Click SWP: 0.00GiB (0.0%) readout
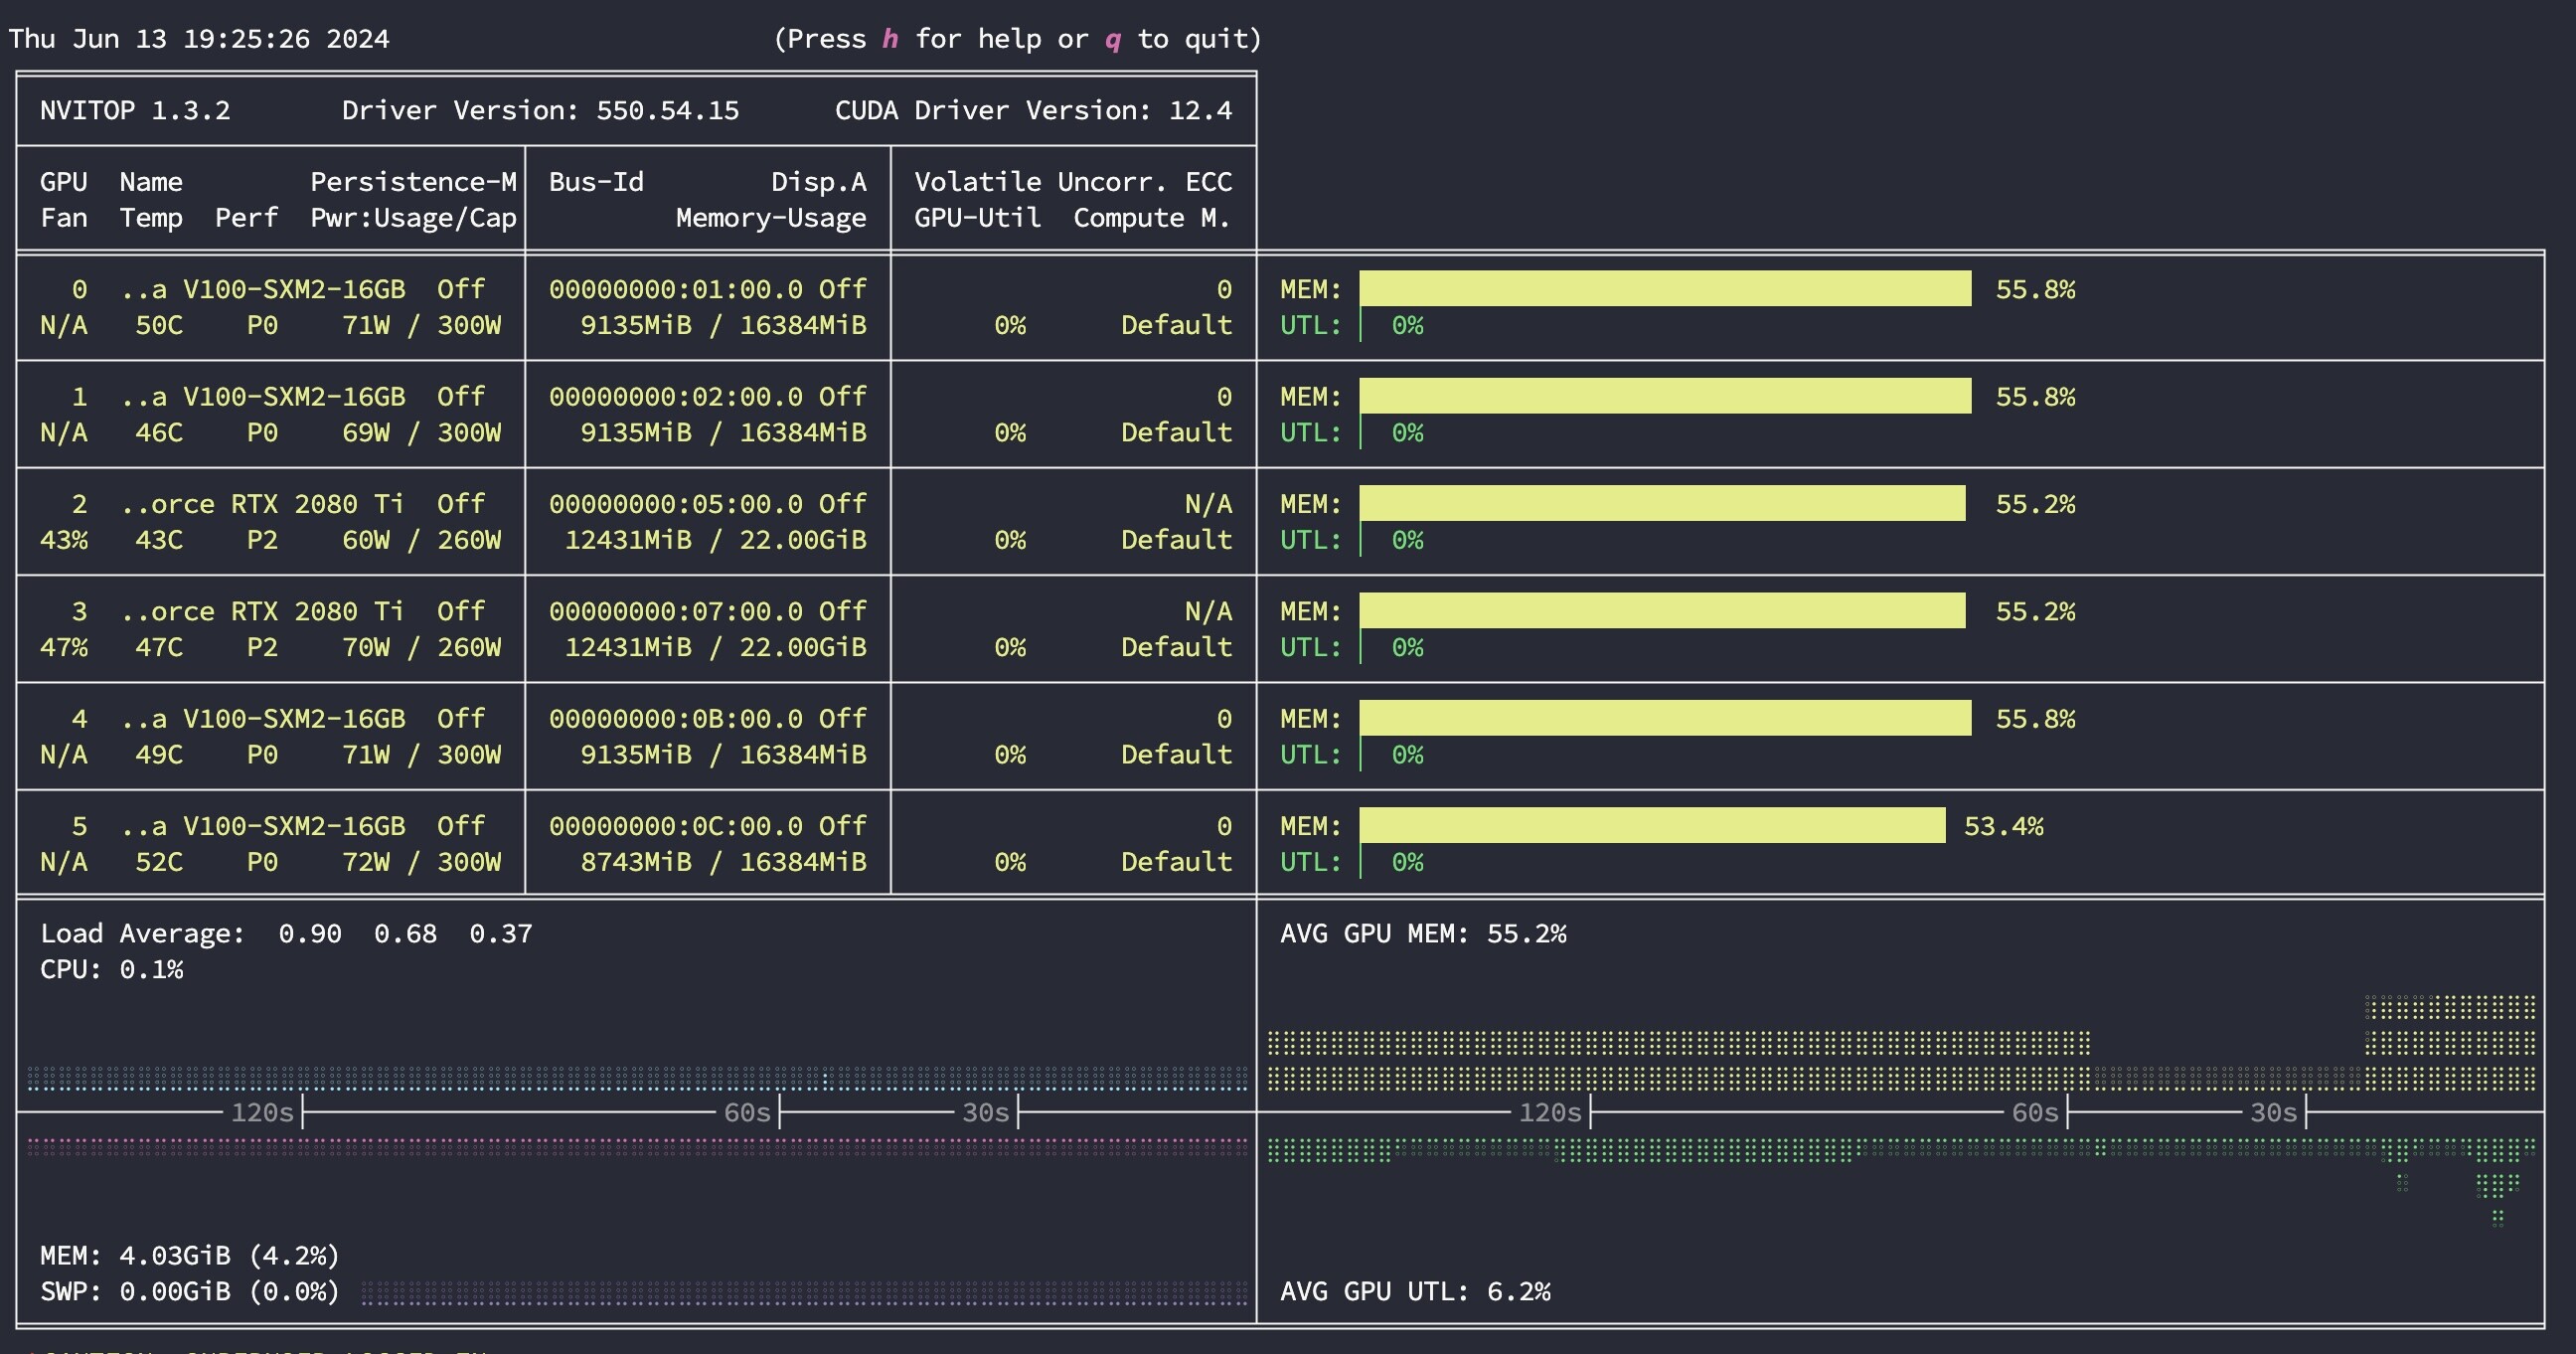This screenshot has width=2576, height=1354. [190, 1291]
